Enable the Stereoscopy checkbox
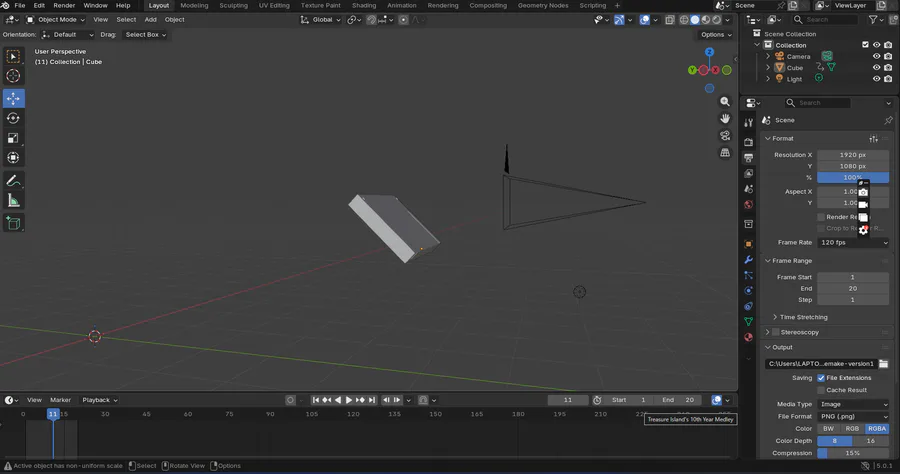 pyautogui.click(x=775, y=332)
